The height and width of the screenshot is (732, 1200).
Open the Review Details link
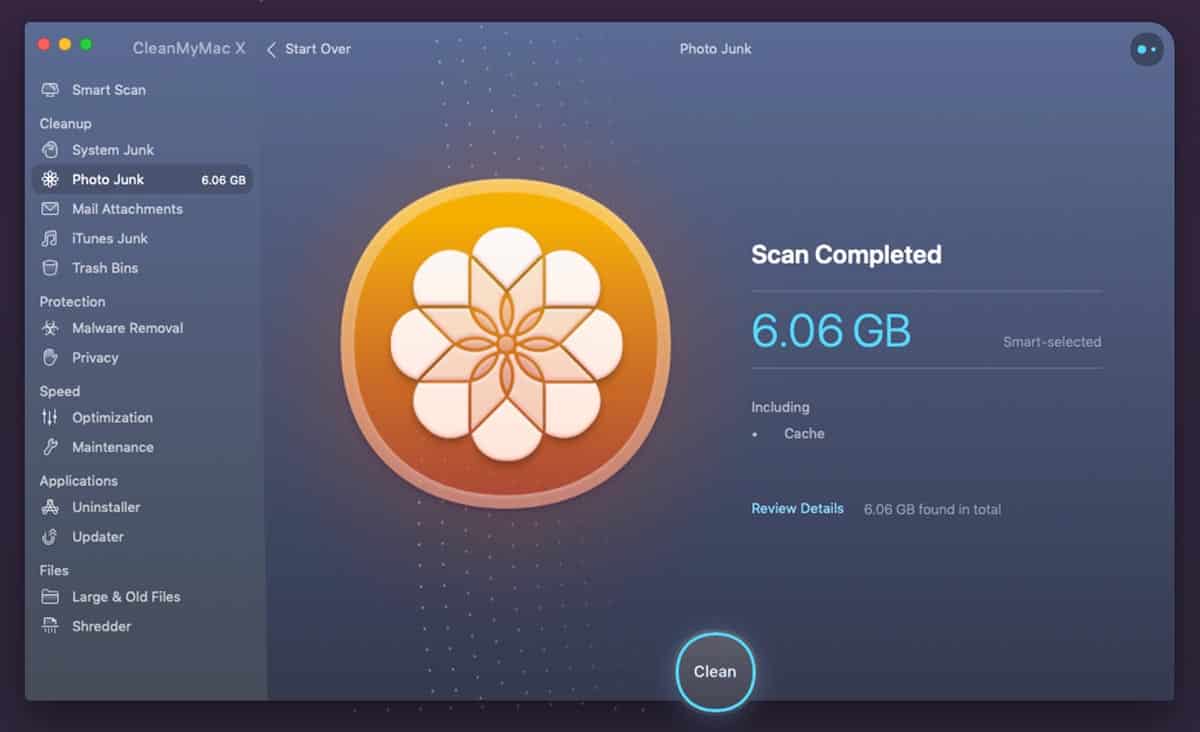point(797,509)
